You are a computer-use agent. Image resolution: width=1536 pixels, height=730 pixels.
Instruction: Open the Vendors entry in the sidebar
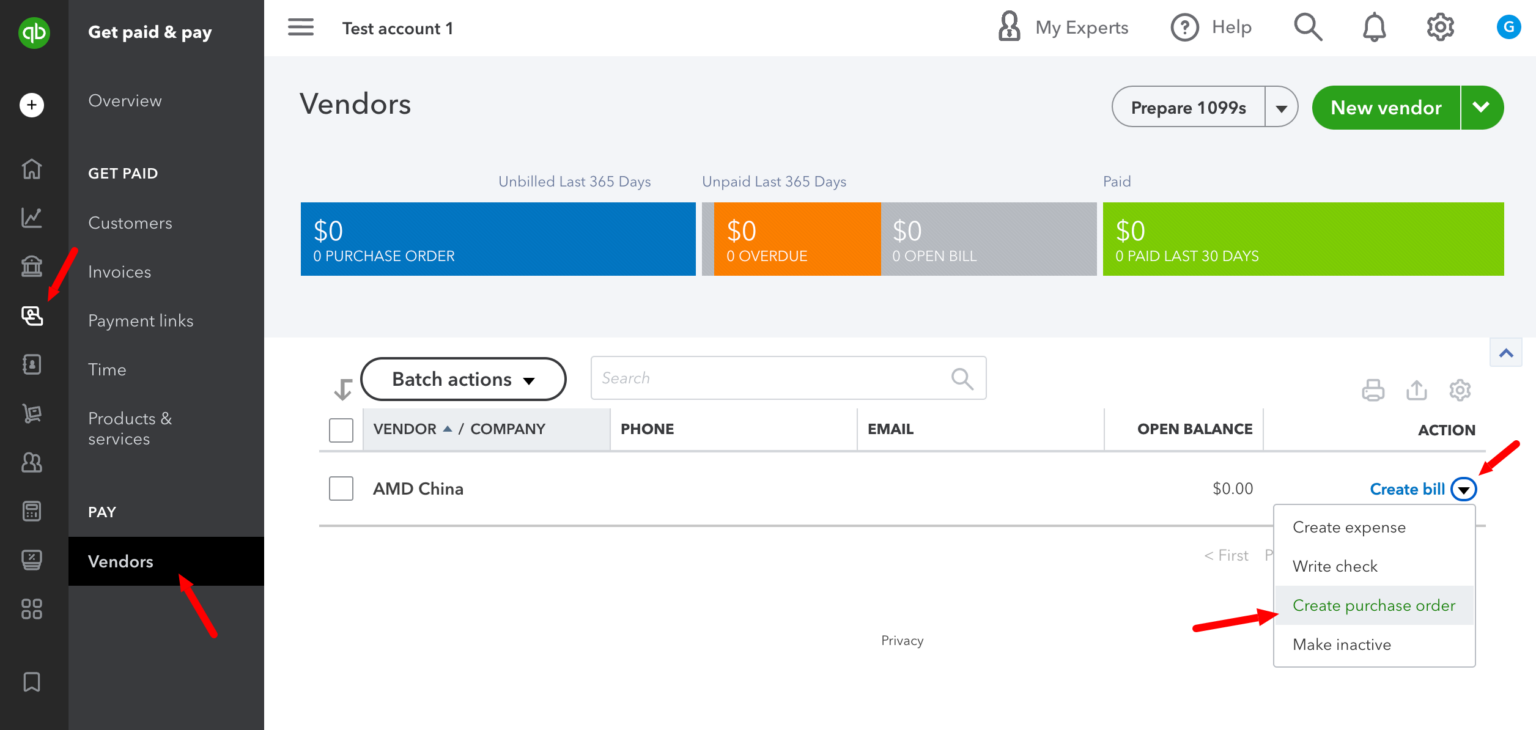pos(120,561)
